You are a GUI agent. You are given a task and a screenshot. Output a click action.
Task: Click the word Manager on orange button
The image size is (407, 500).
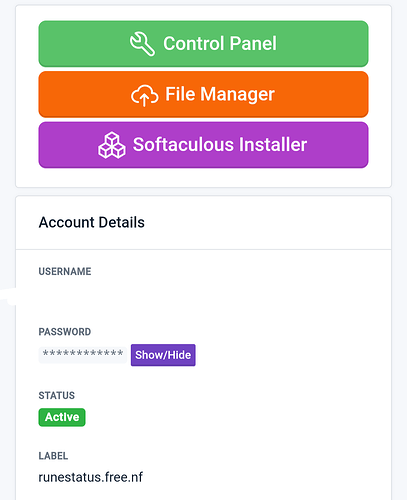pos(237,95)
